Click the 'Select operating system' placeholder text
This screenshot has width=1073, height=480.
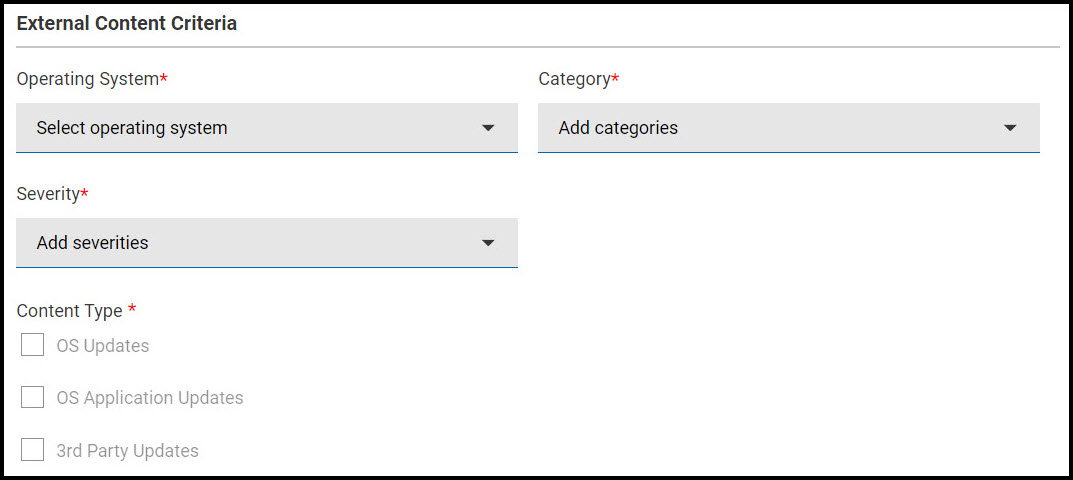[132, 128]
